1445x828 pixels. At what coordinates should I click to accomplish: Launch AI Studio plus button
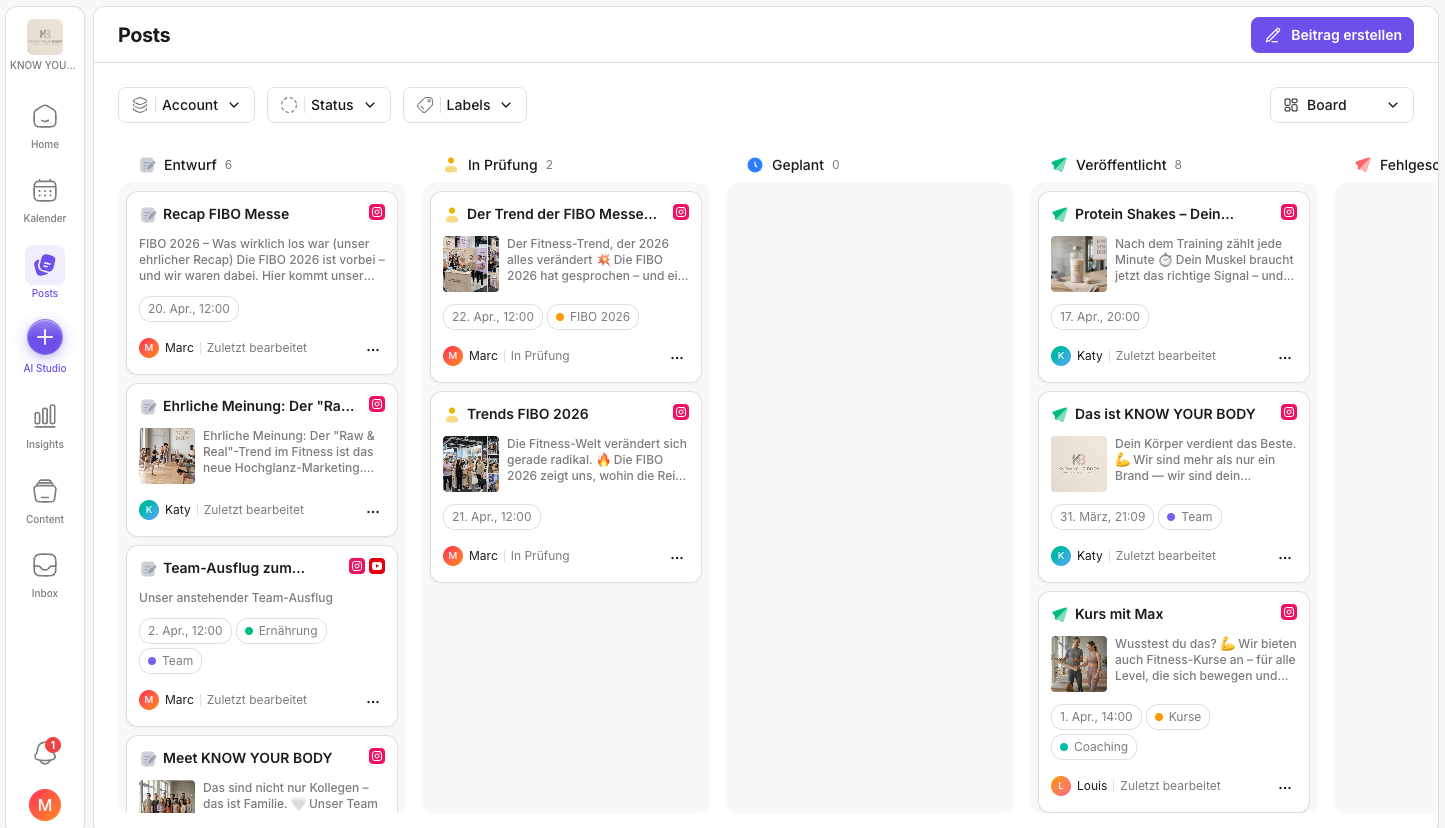(45, 338)
